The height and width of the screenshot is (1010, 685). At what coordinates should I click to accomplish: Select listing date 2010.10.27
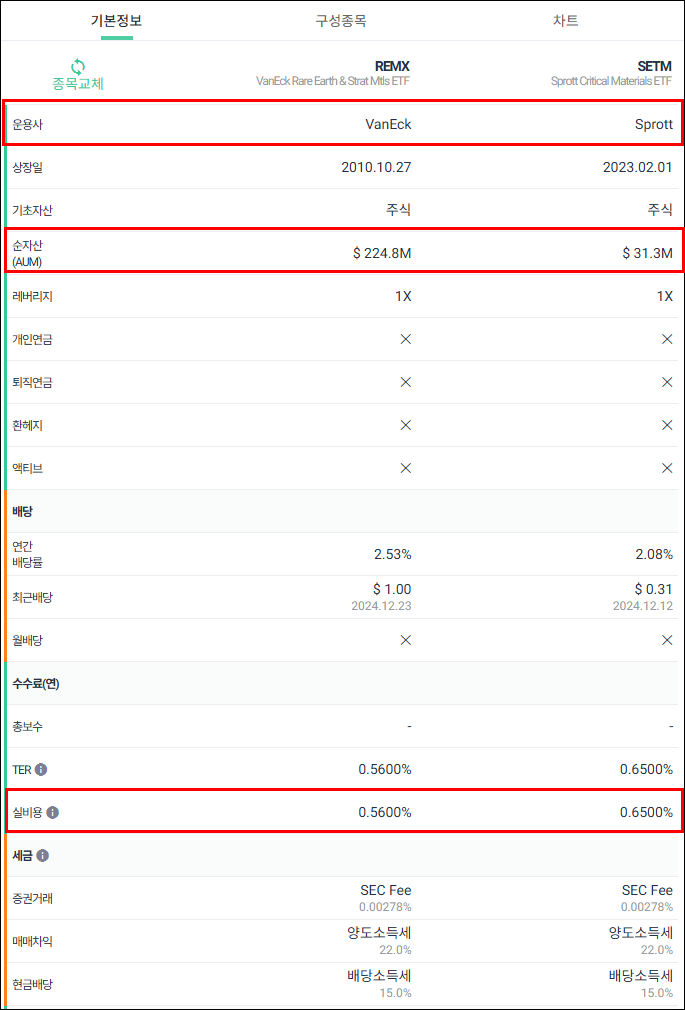pos(376,167)
